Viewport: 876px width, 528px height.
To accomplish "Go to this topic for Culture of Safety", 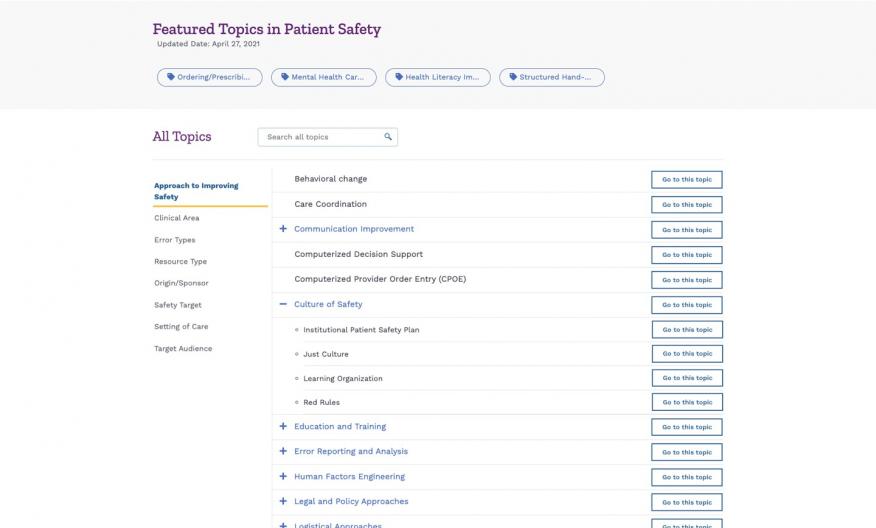I will [x=687, y=305].
